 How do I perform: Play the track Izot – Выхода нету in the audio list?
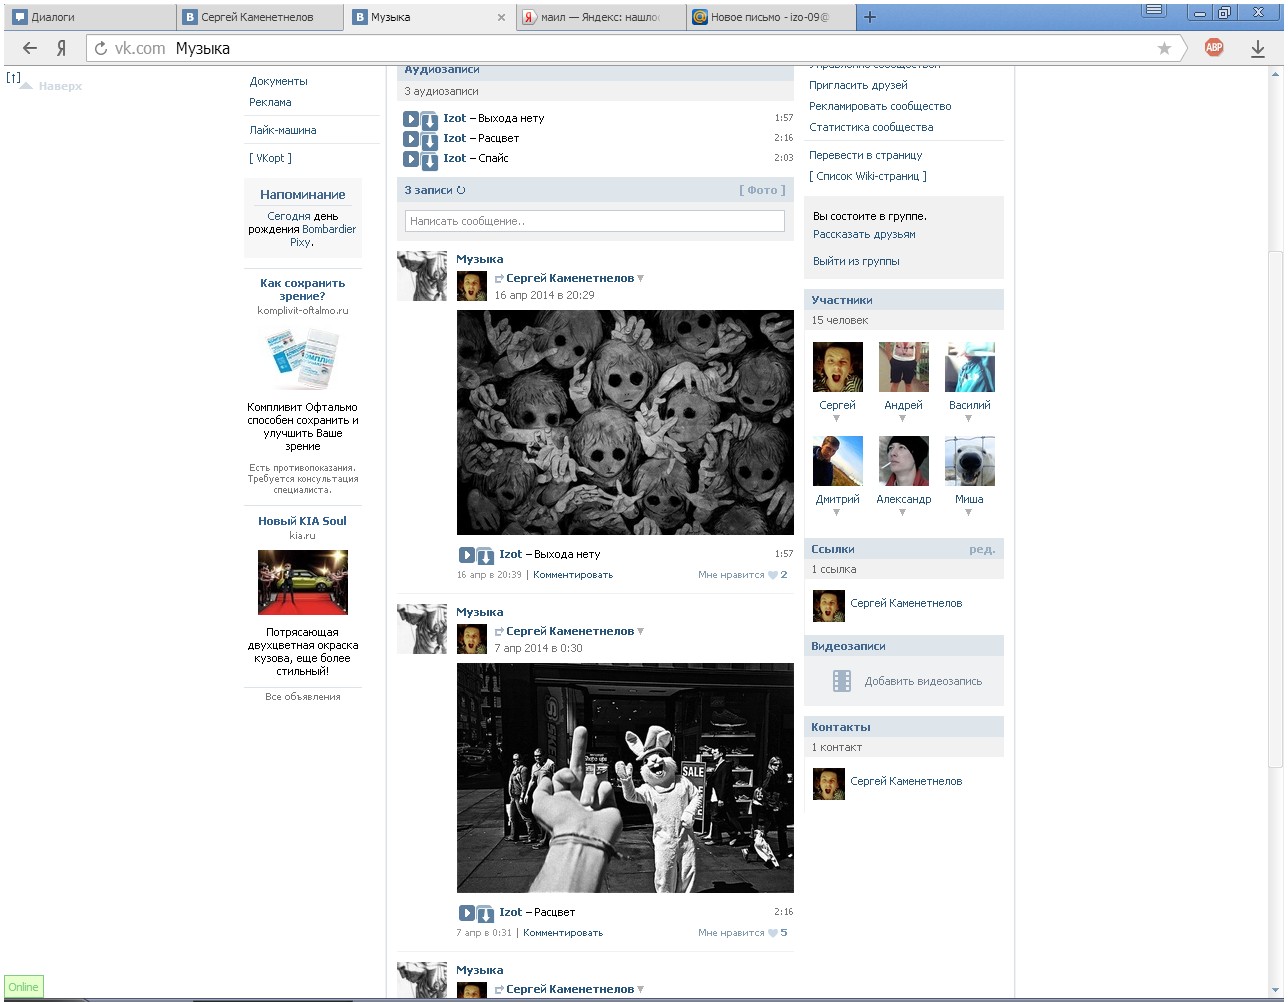(411, 119)
